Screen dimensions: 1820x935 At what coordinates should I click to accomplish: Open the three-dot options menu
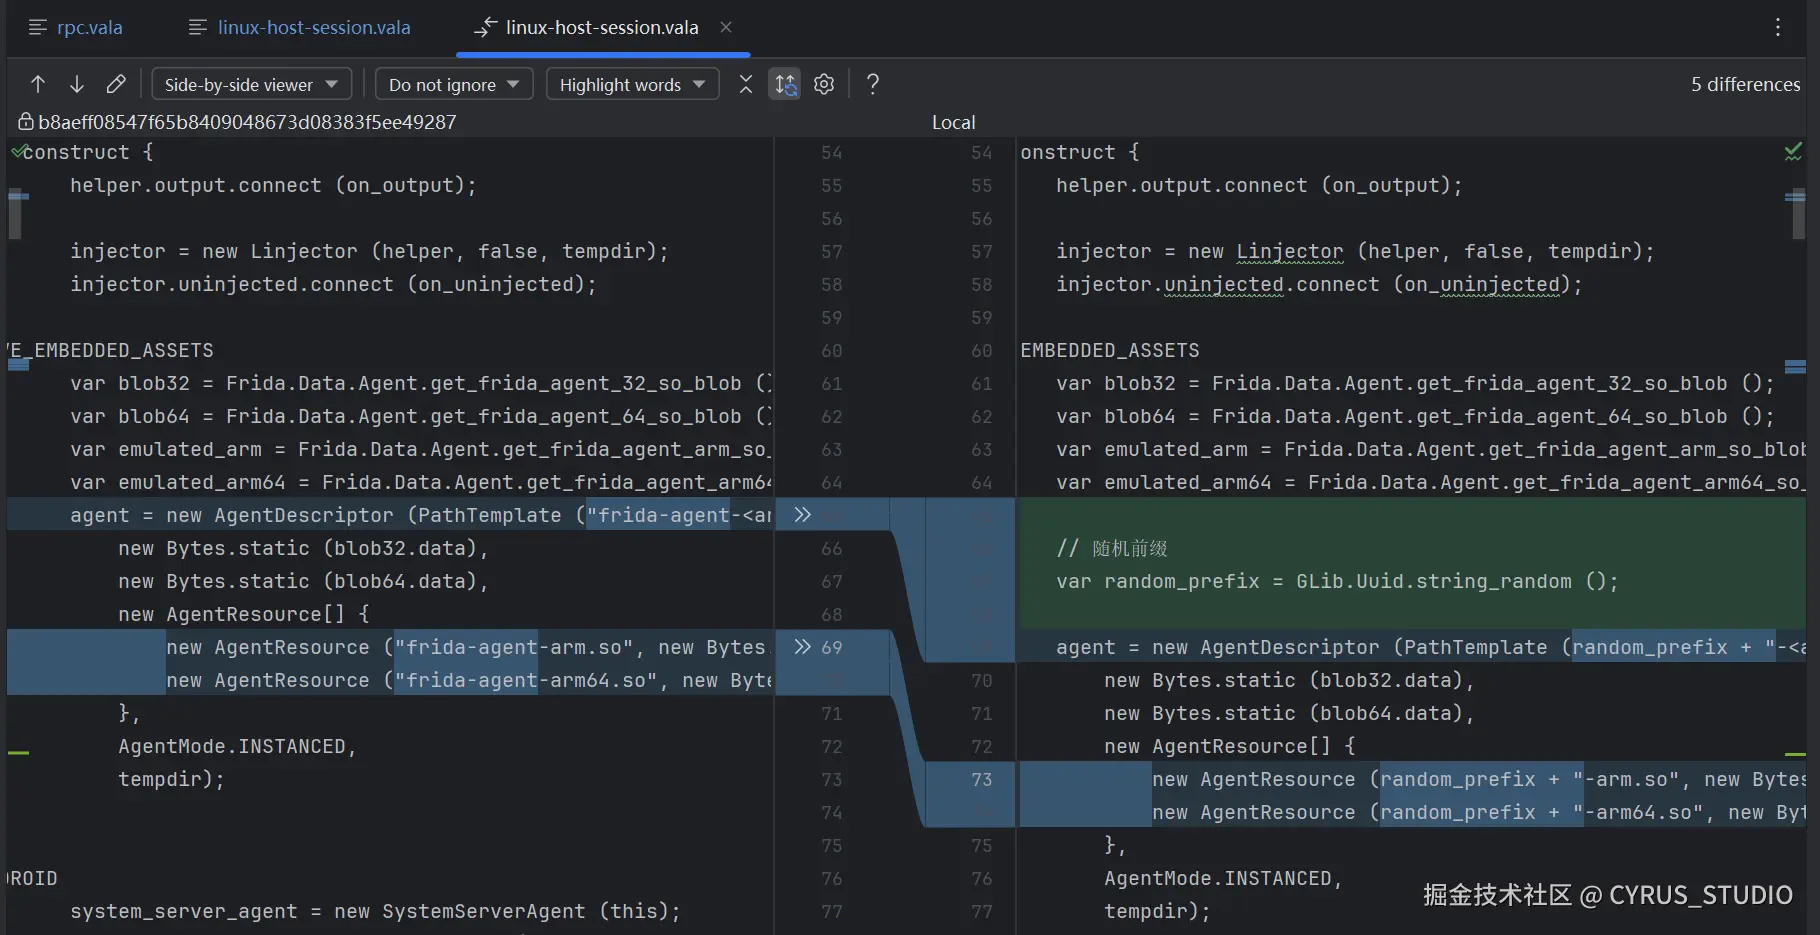(1777, 27)
